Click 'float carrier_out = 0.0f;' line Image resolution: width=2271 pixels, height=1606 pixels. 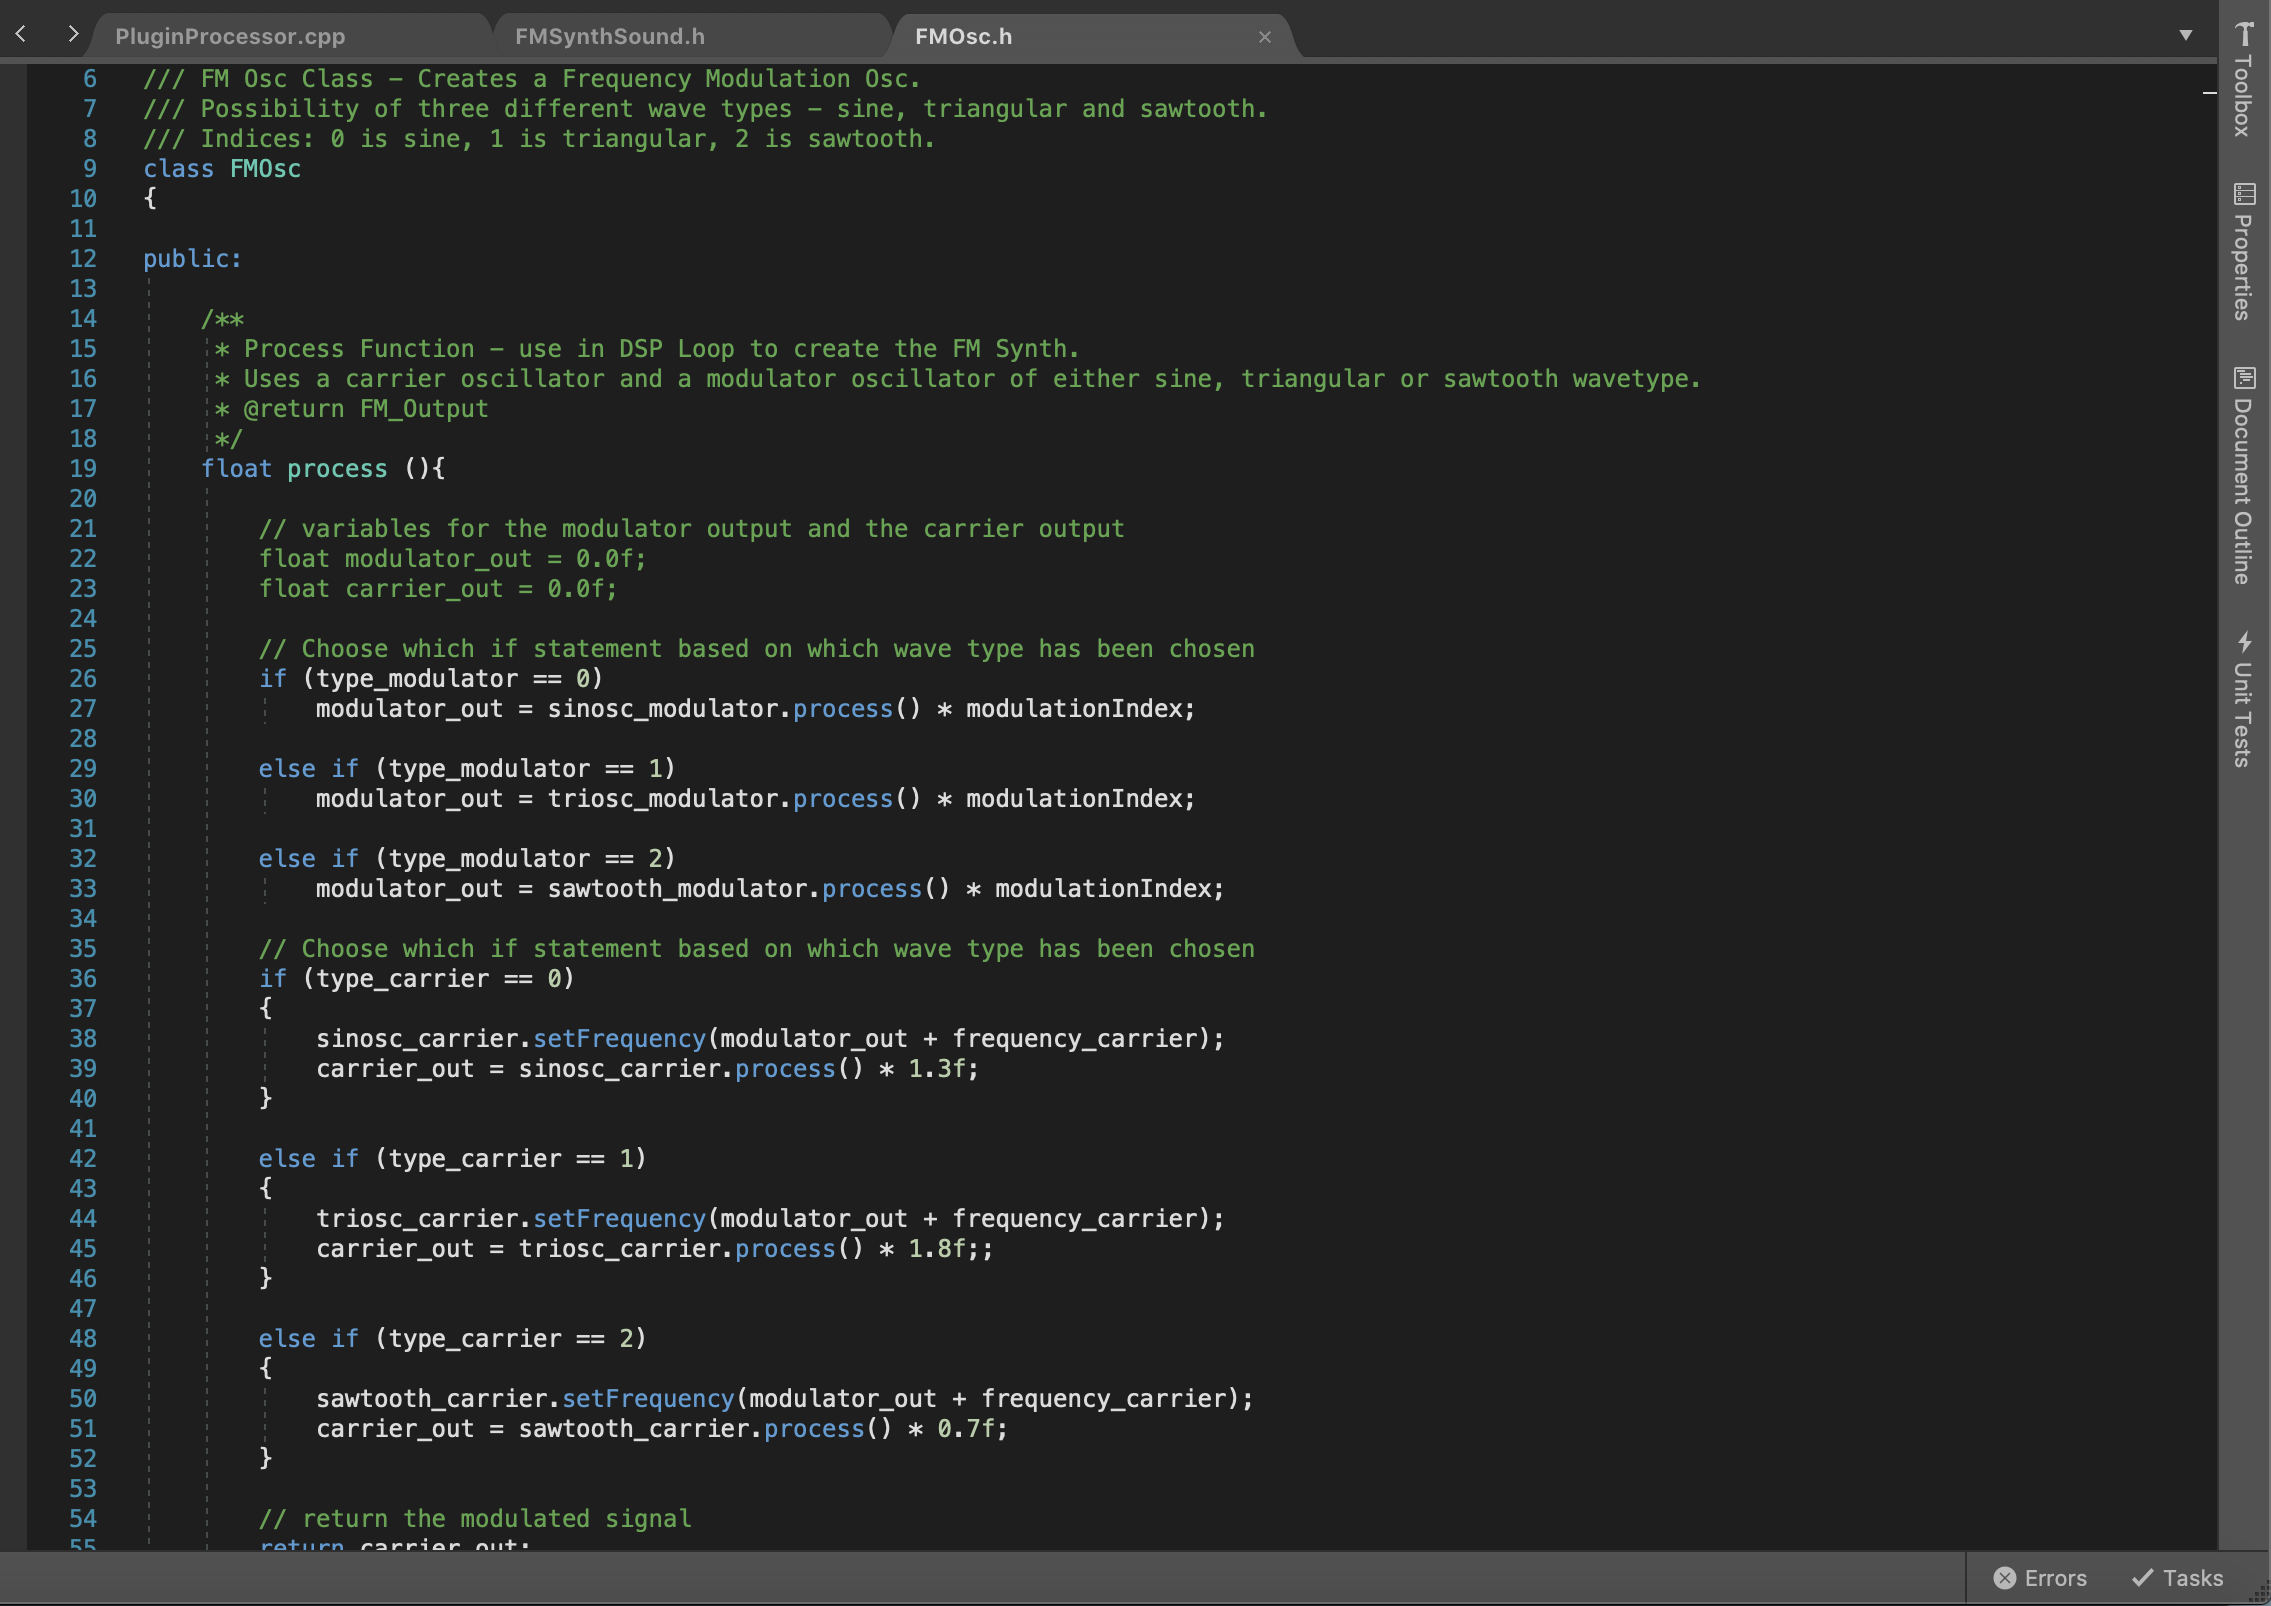coord(438,588)
